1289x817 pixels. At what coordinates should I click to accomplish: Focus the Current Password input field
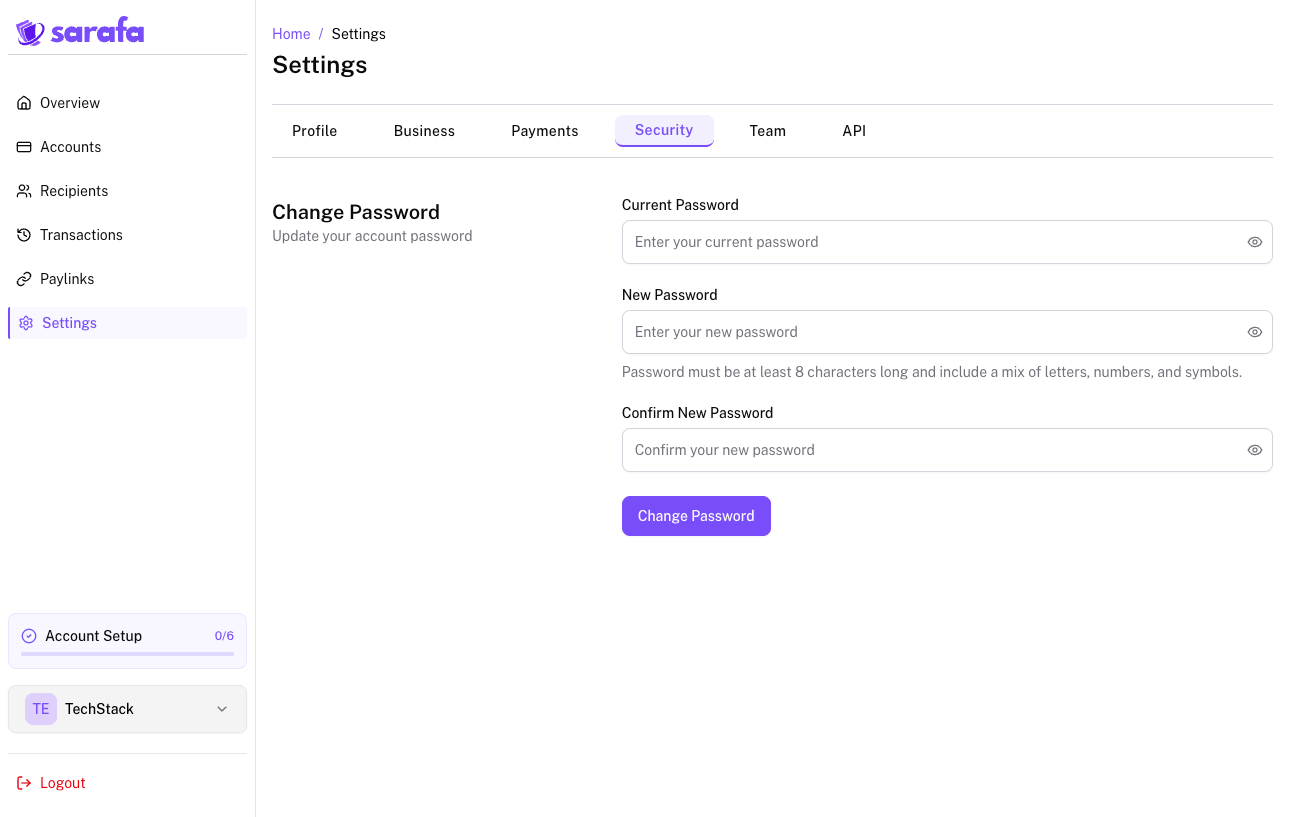pos(947,242)
